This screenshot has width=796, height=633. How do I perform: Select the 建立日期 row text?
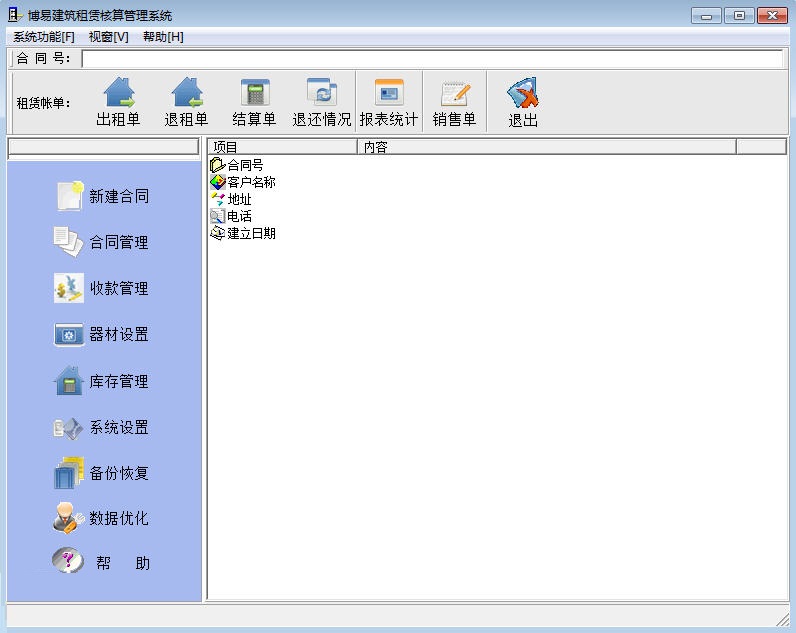[x=251, y=234]
